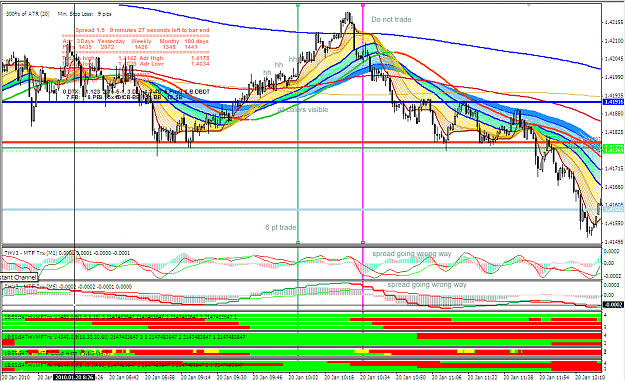The width and height of the screenshot is (625, 381).
Task: Click the 1.42045 price scale value
Action: [x=614, y=59]
